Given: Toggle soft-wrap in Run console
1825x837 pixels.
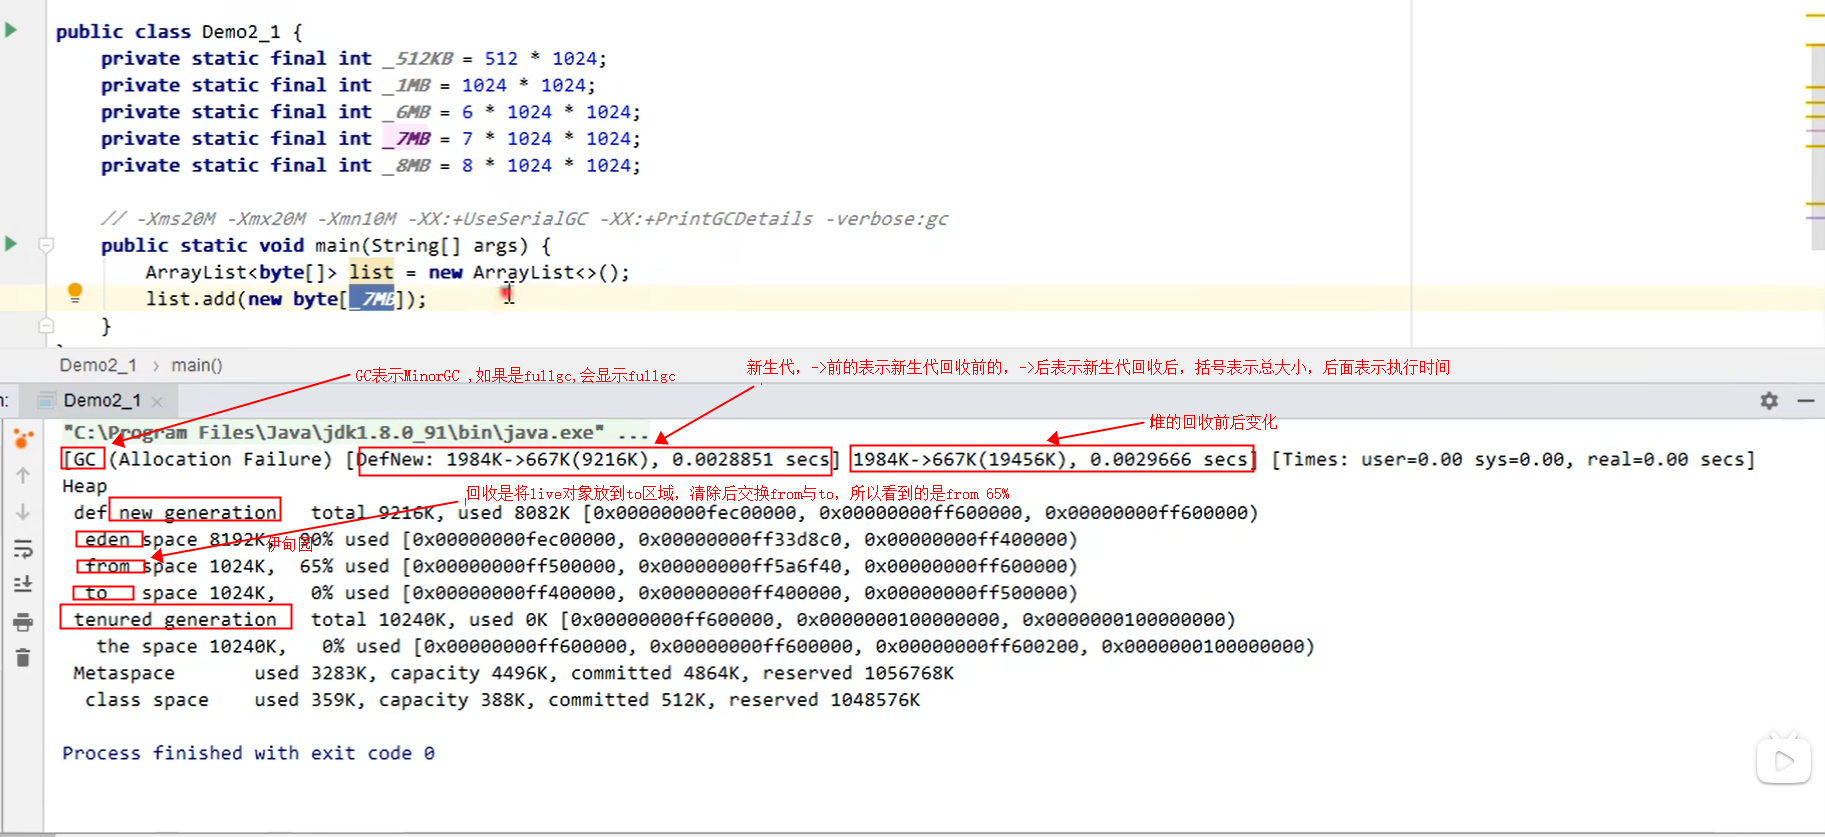Looking at the screenshot, I should (23, 549).
